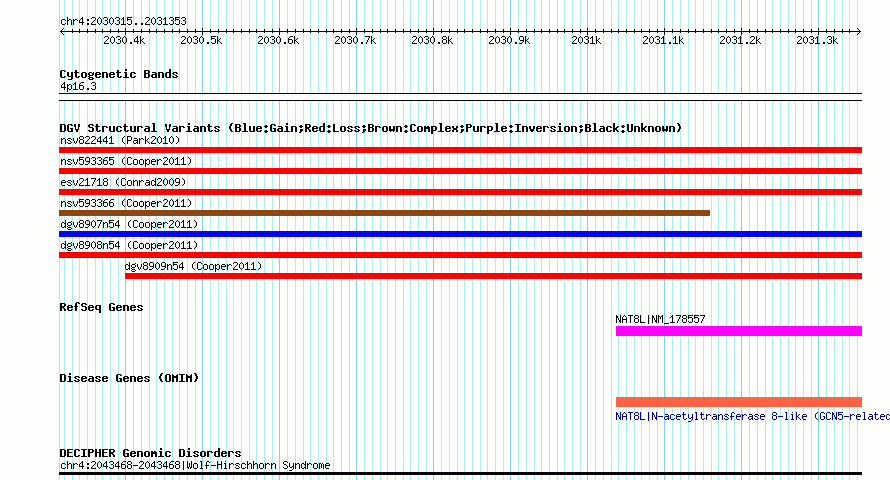This screenshot has height=480, width=890.
Task: Click the 2030.6k ruler tick
Action: [278, 40]
